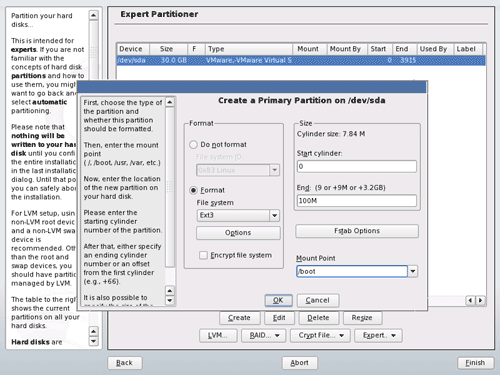Image resolution: width=500 pixels, height=375 pixels.
Task: Focus the Mount Point field containing /boot
Action: [352, 271]
